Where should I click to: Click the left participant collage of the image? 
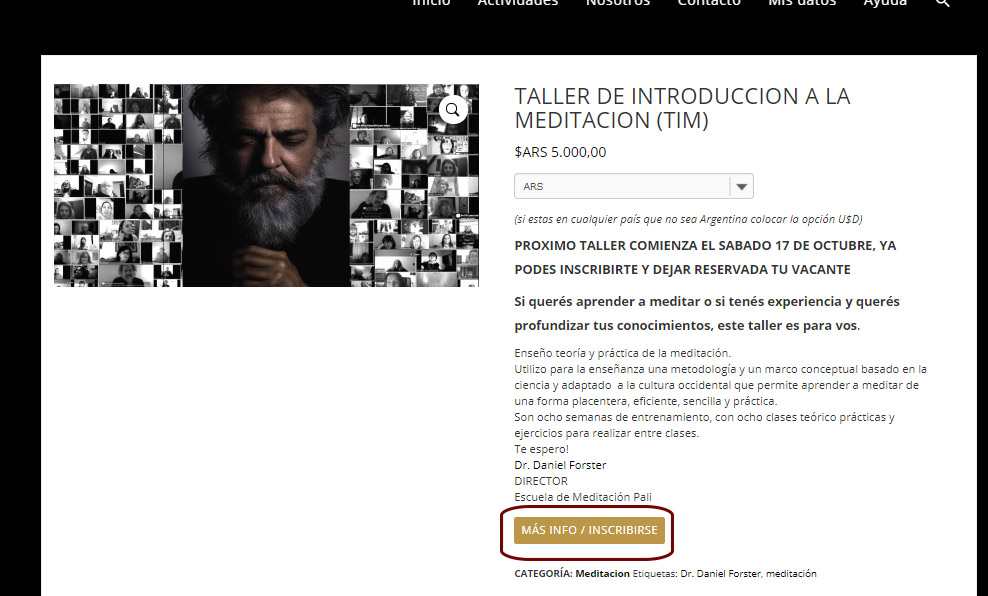[118, 185]
